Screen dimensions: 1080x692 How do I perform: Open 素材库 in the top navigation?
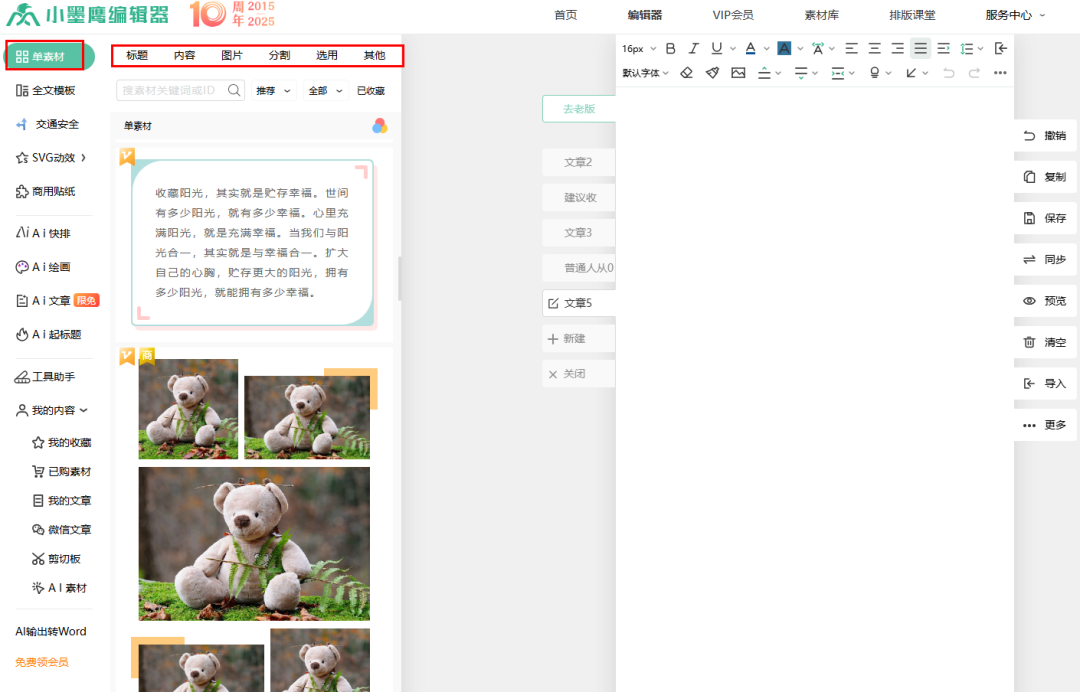point(821,15)
